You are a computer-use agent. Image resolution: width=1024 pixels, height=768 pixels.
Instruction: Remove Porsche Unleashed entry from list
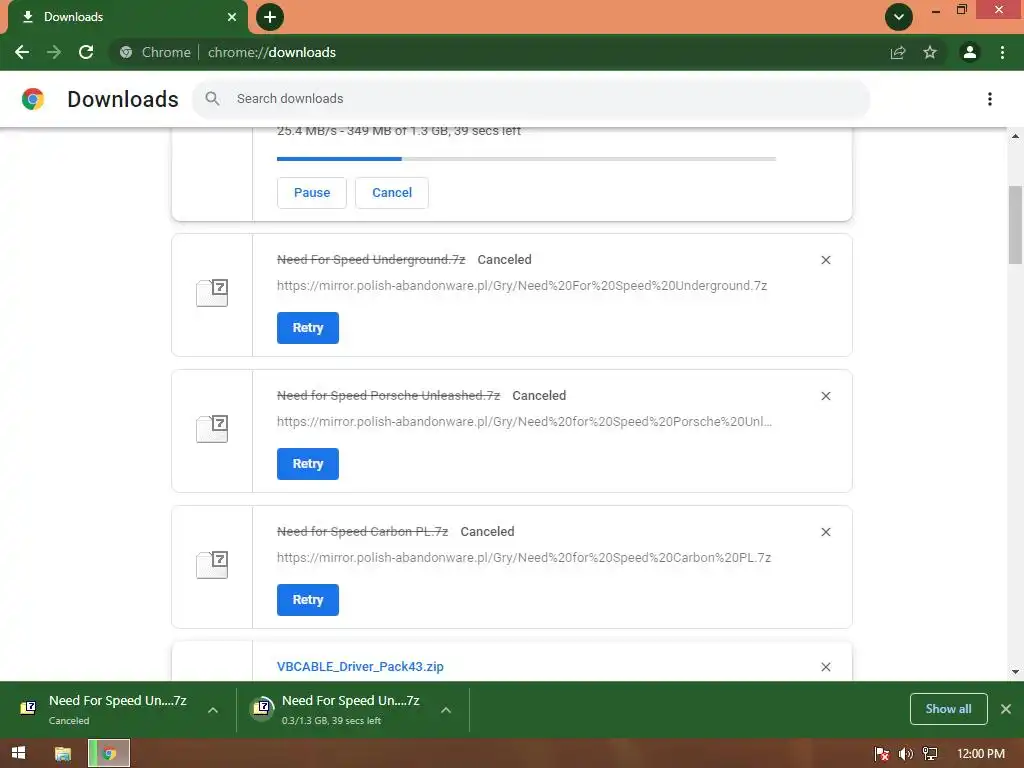pyautogui.click(x=825, y=396)
